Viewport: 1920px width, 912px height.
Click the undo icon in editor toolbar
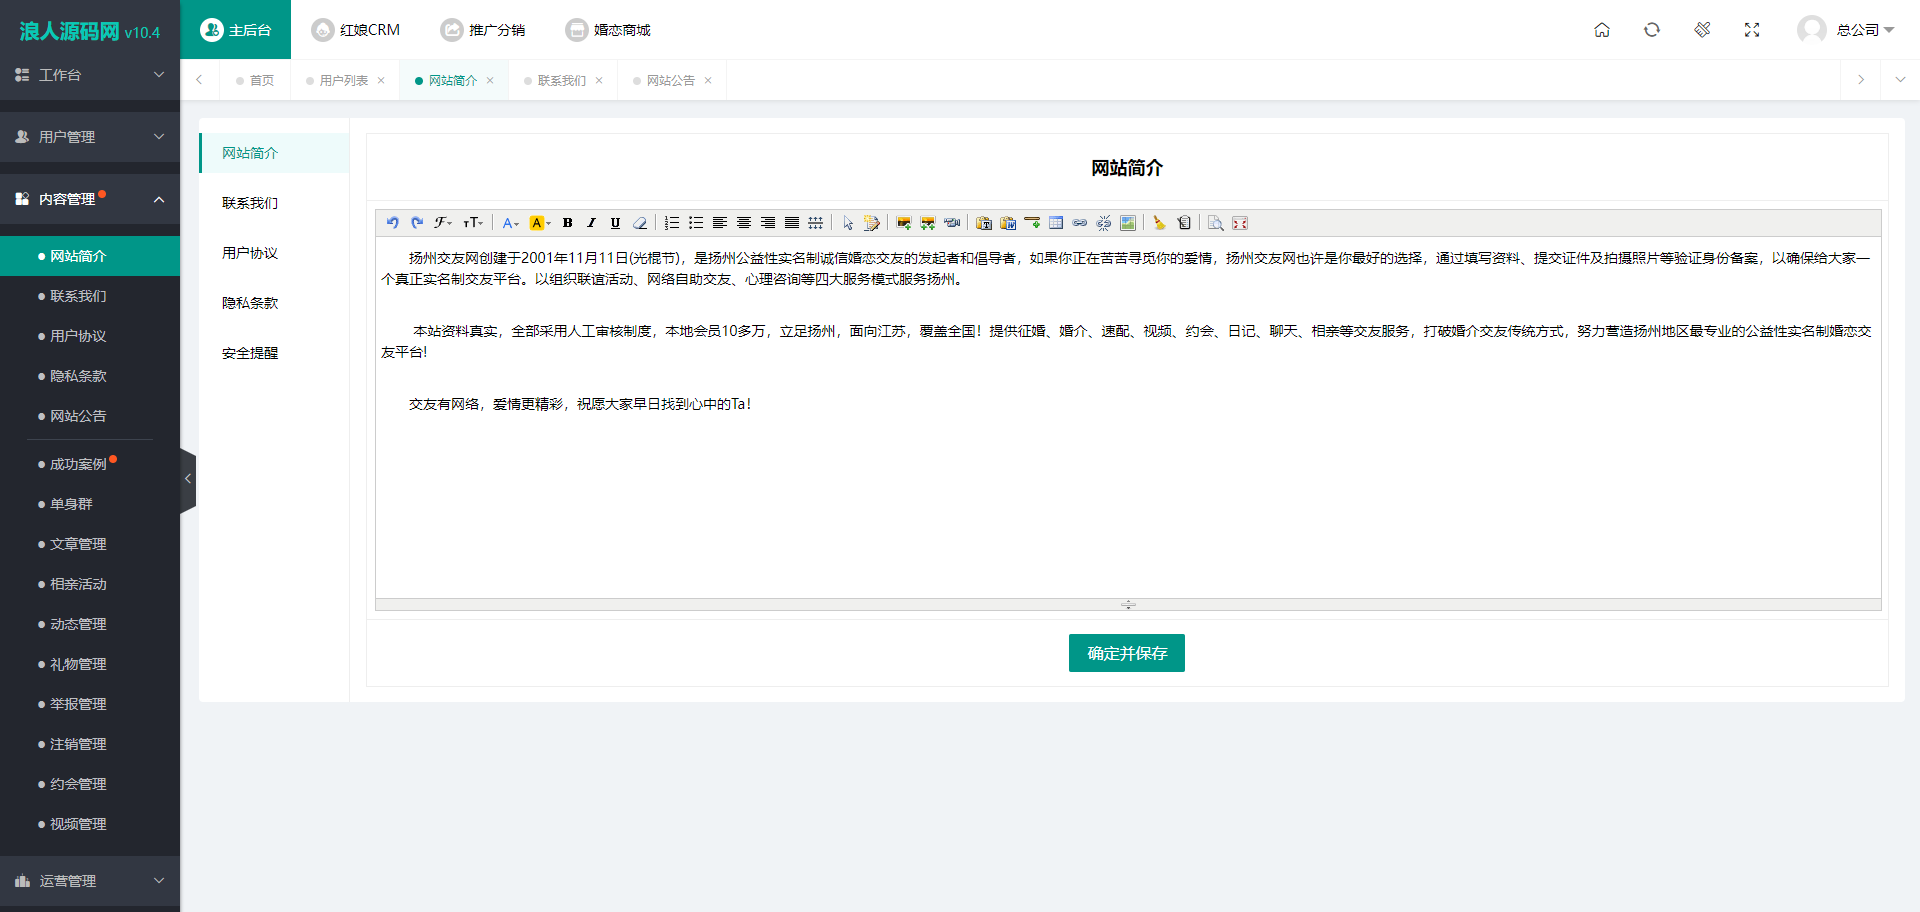click(392, 223)
